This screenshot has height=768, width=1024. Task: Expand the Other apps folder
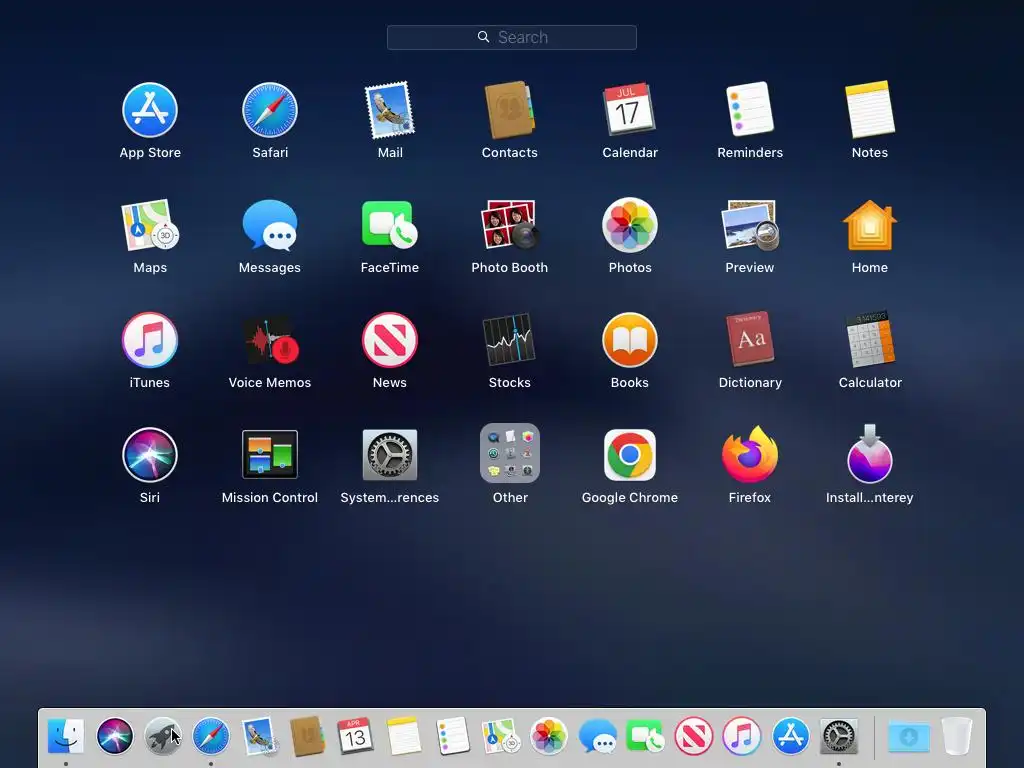[x=509, y=453]
